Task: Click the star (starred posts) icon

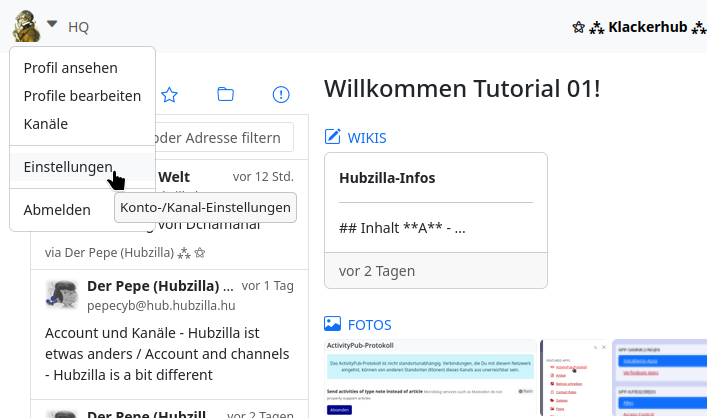Action: coord(170,95)
